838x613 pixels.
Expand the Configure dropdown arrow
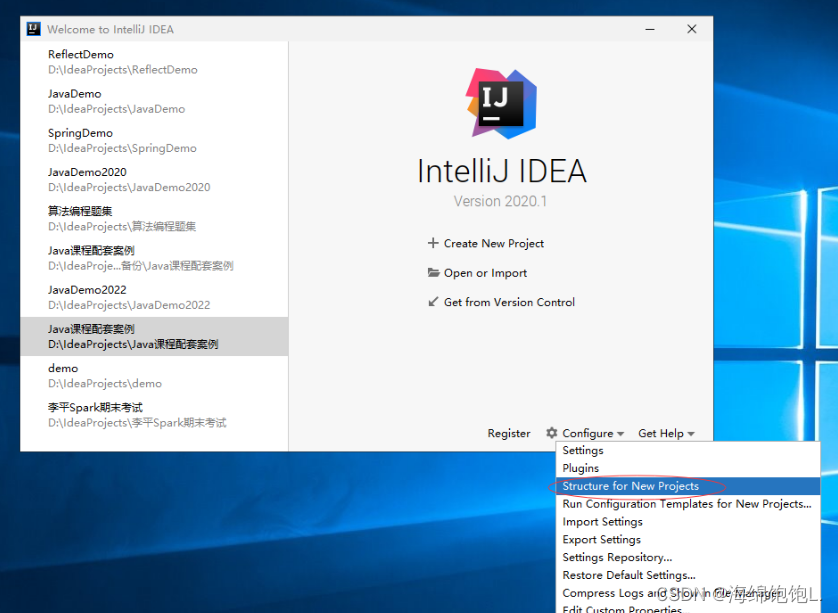620,434
